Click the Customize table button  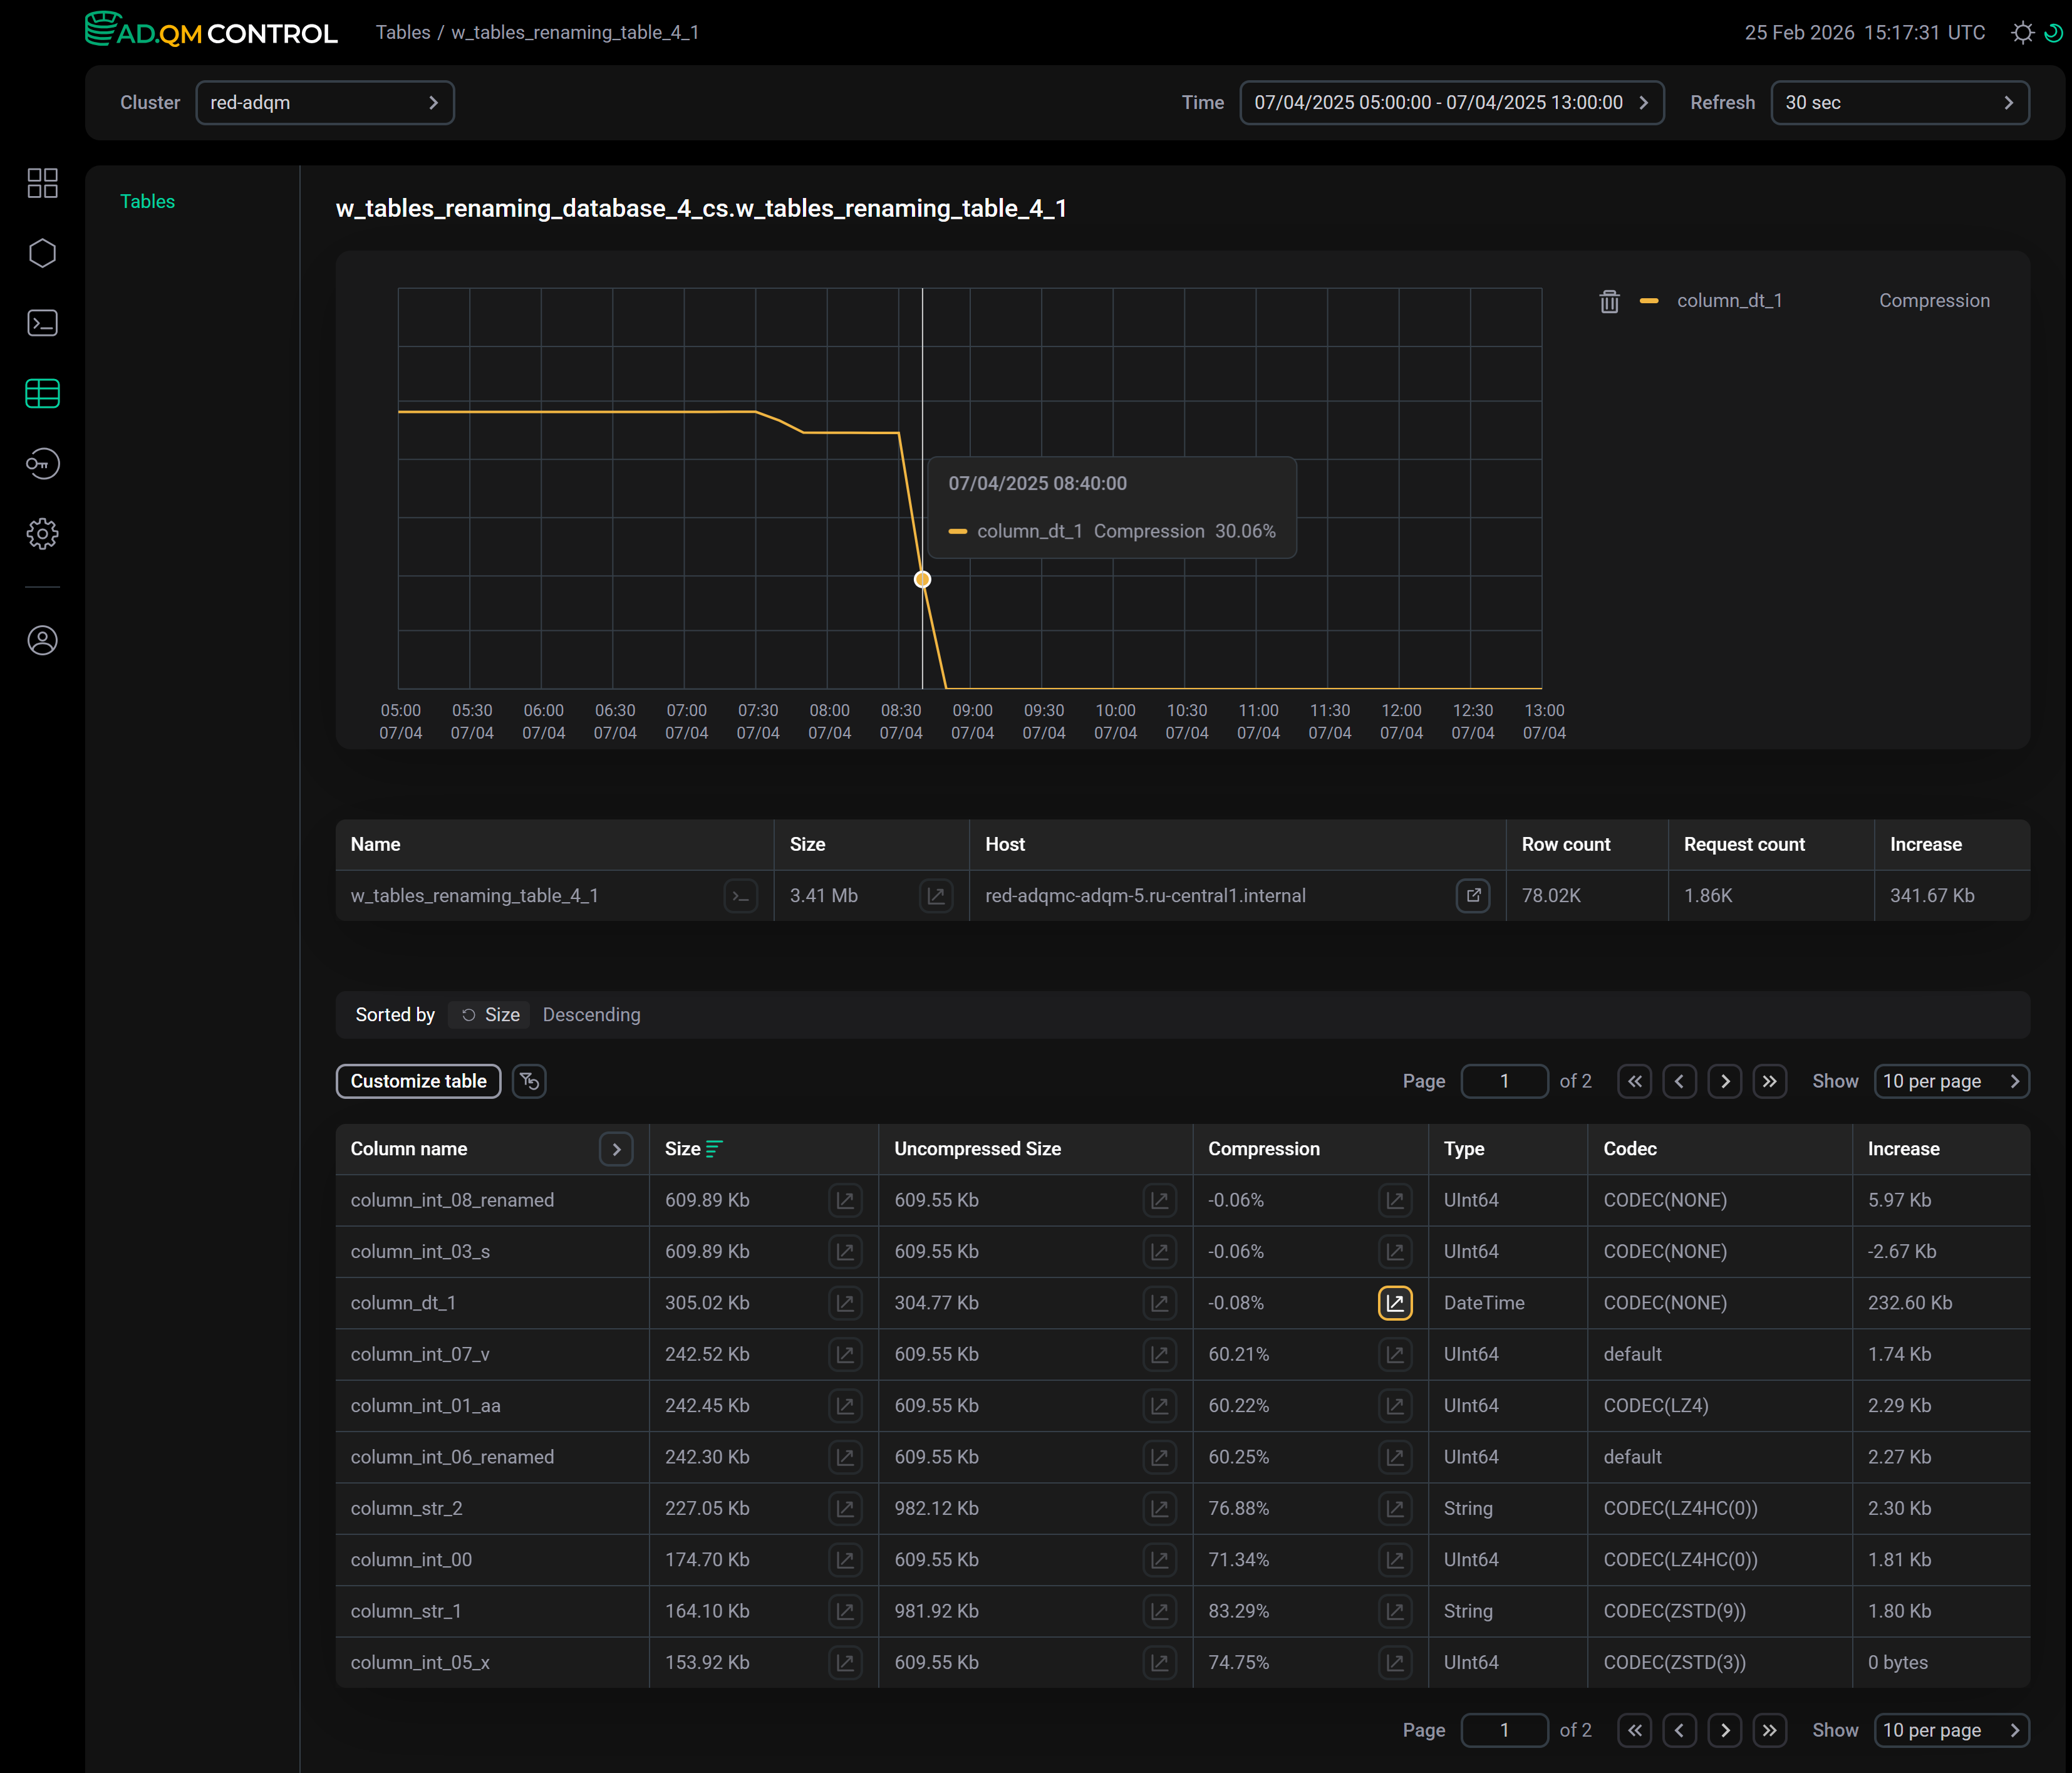tap(418, 1081)
